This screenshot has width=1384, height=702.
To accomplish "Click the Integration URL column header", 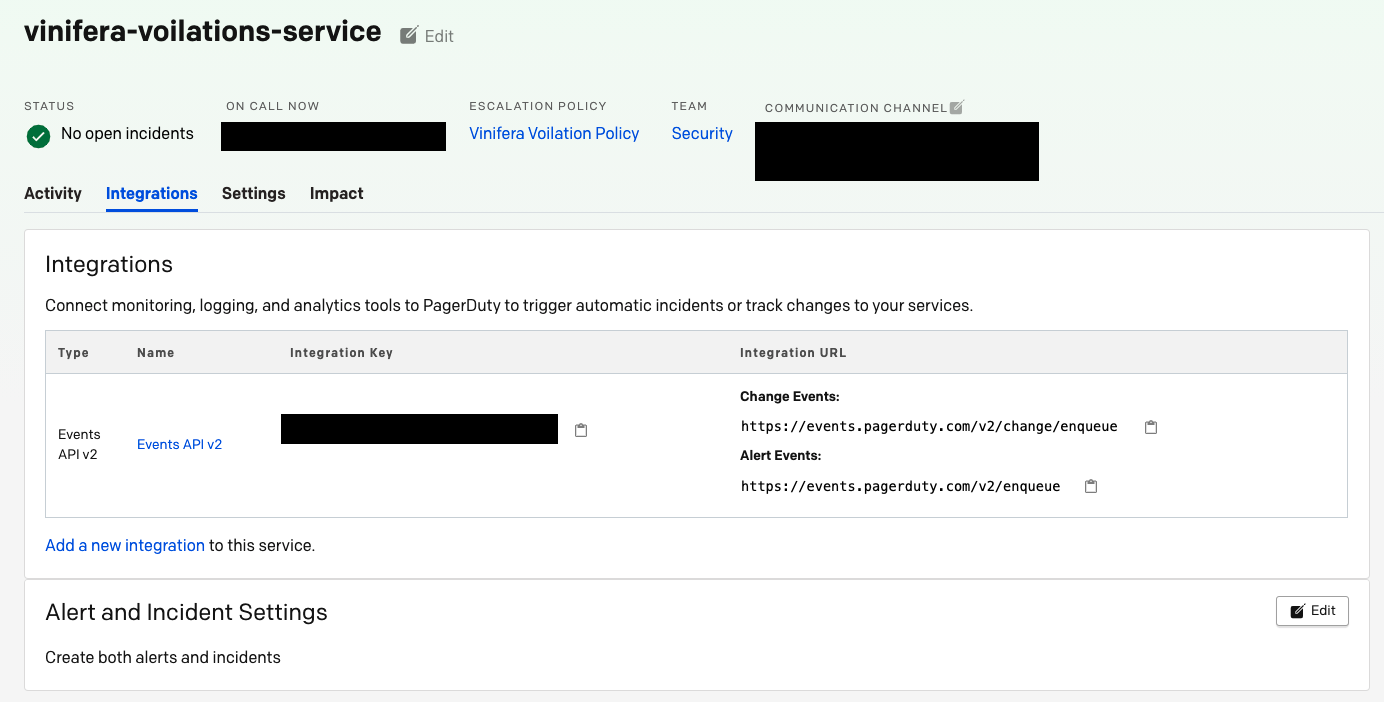I will (x=793, y=353).
